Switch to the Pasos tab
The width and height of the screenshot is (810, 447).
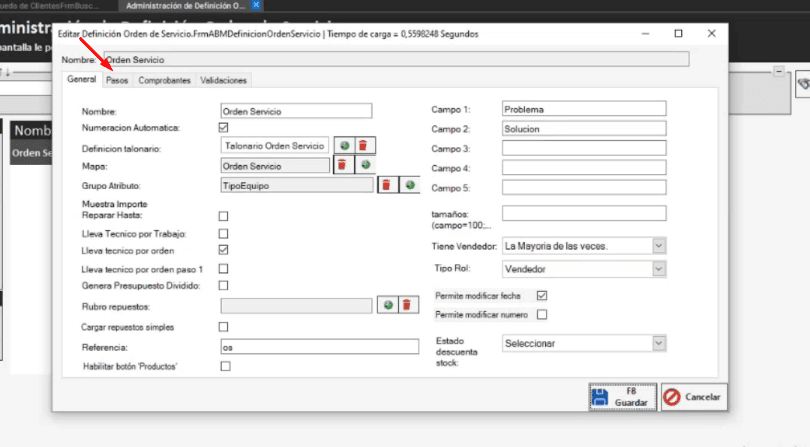click(x=117, y=80)
